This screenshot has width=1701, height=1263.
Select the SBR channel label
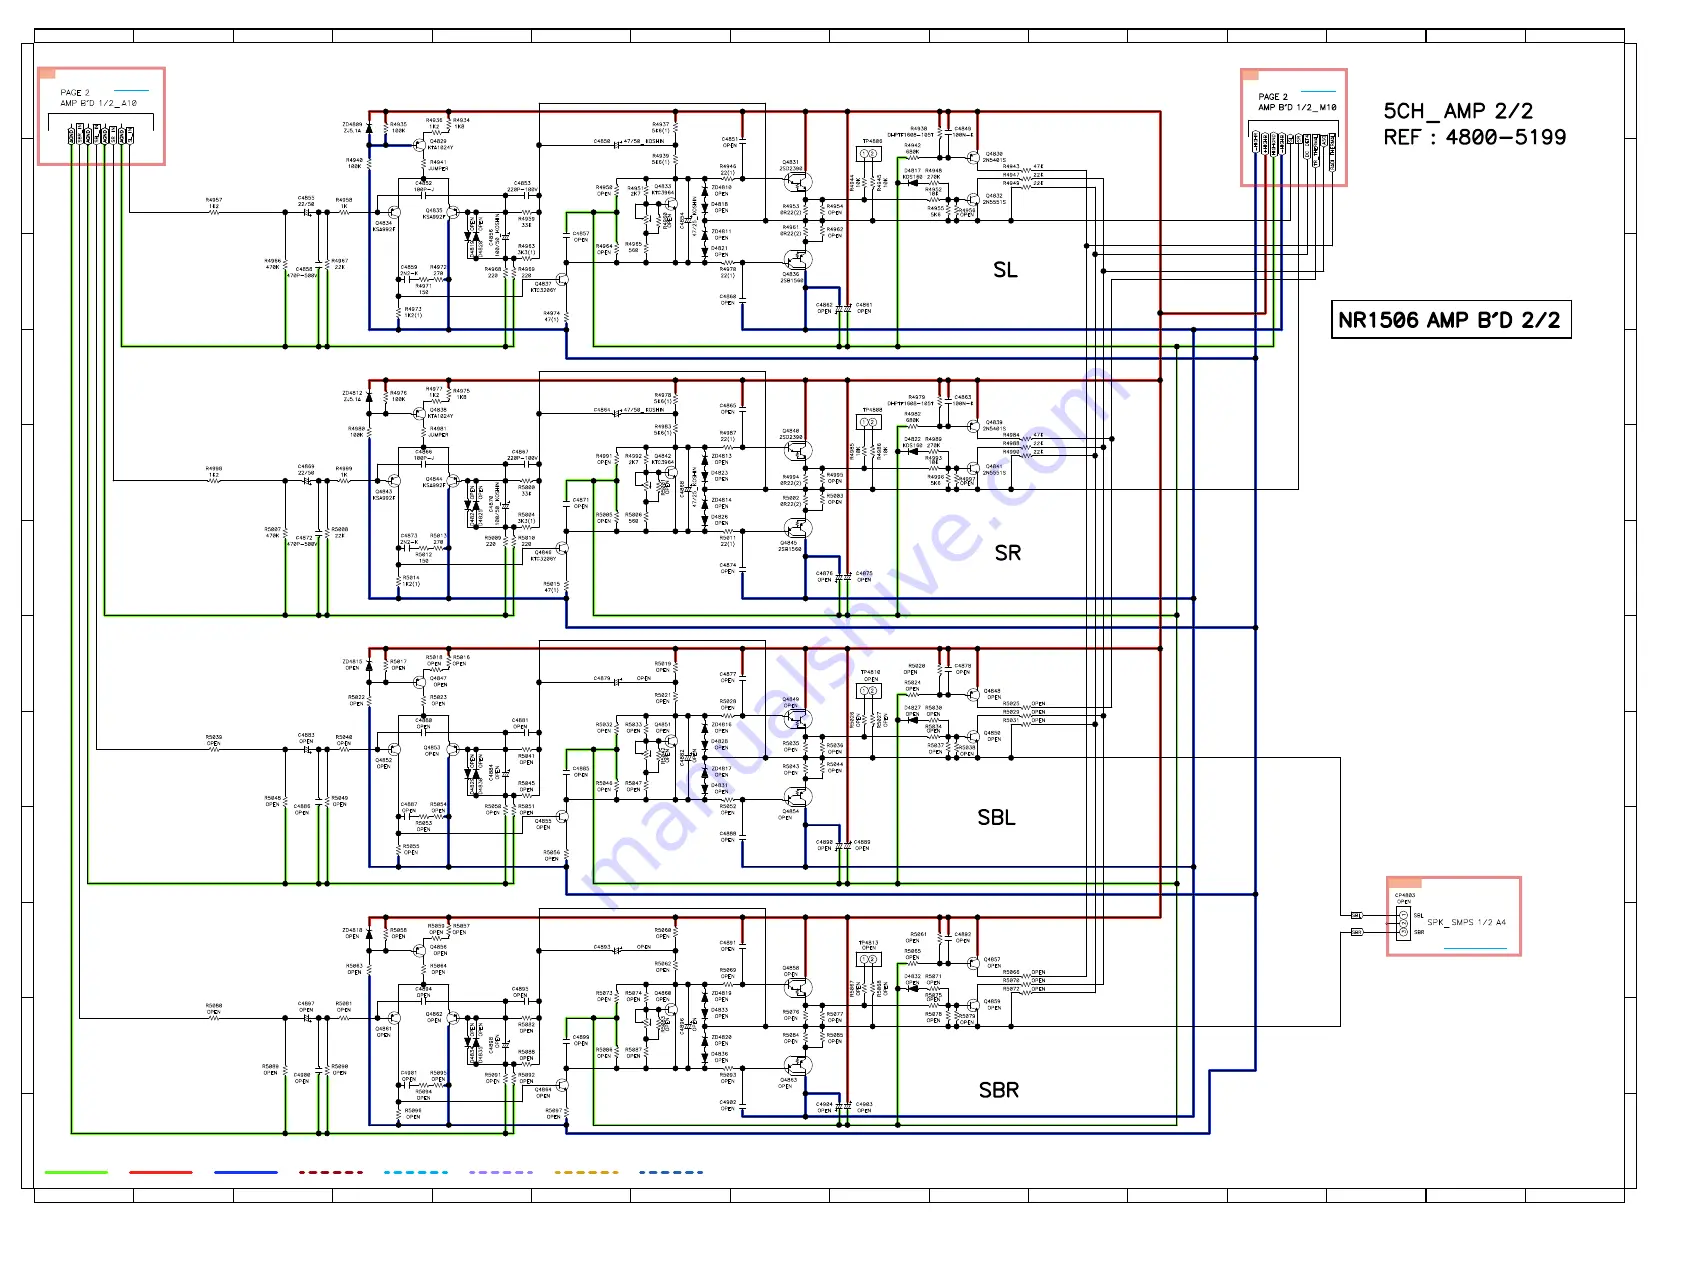click(x=998, y=1090)
